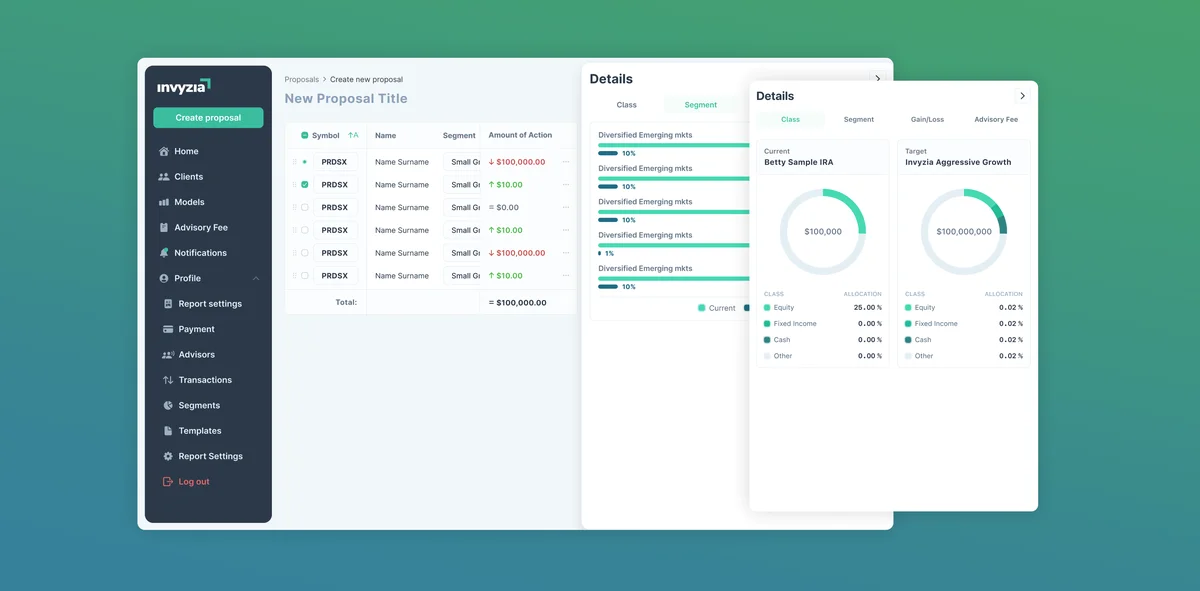Screen dimensions: 1200x591
Task: Go to Clients via its people icon
Action: [164, 177]
